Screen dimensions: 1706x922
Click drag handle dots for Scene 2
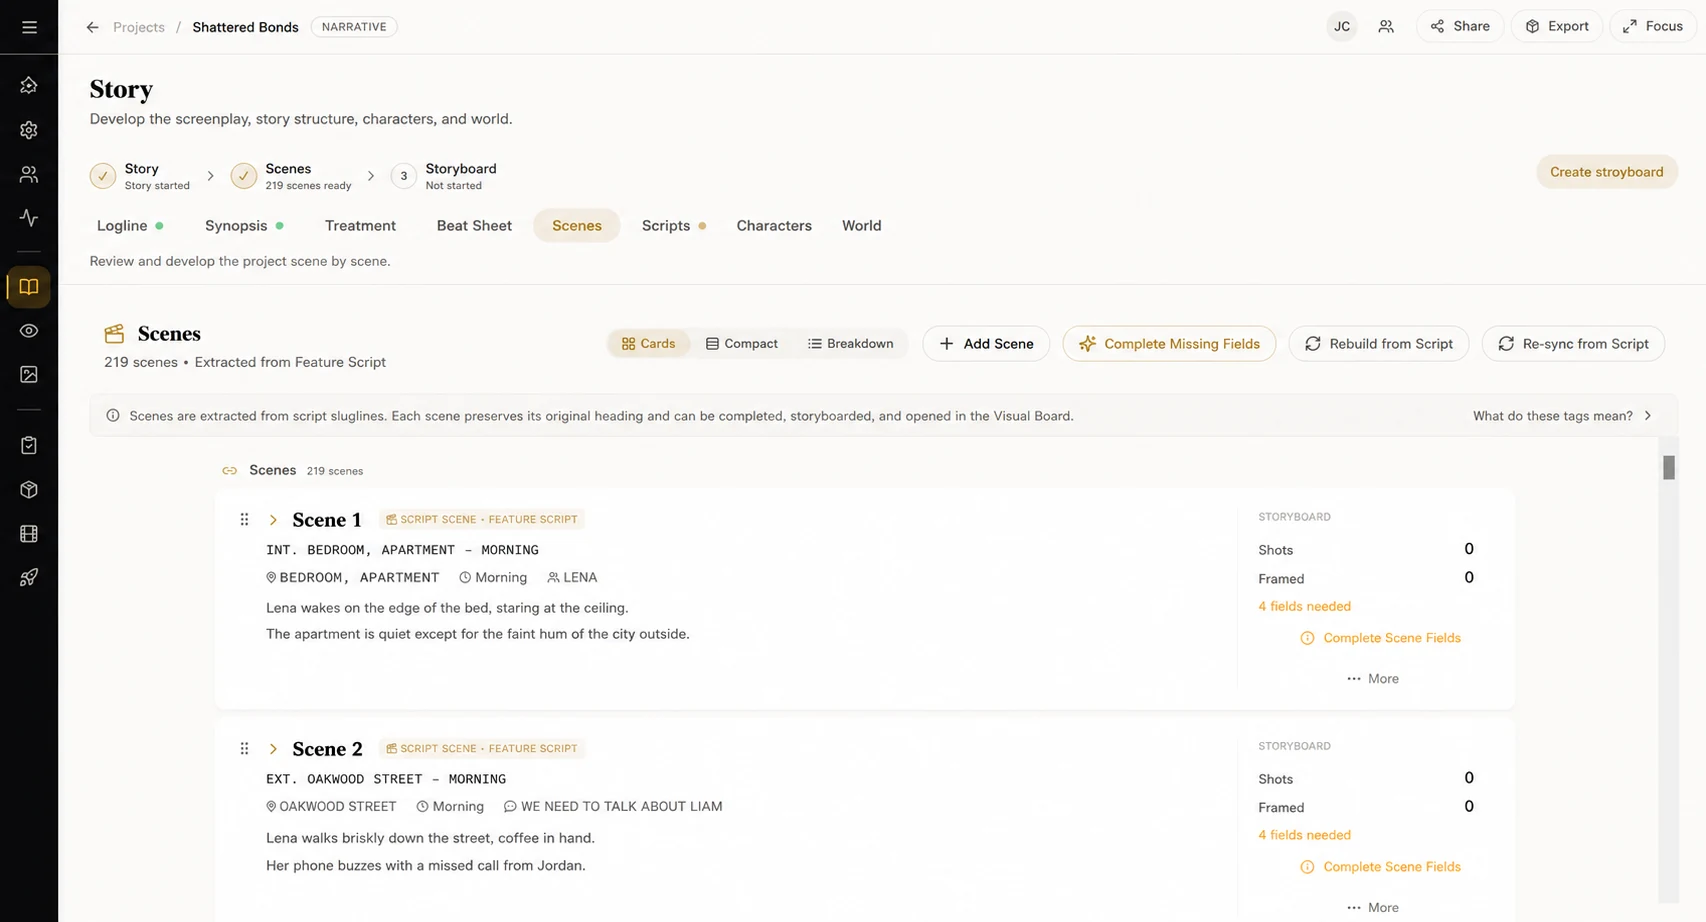pyautogui.click(x=244, y=748)
